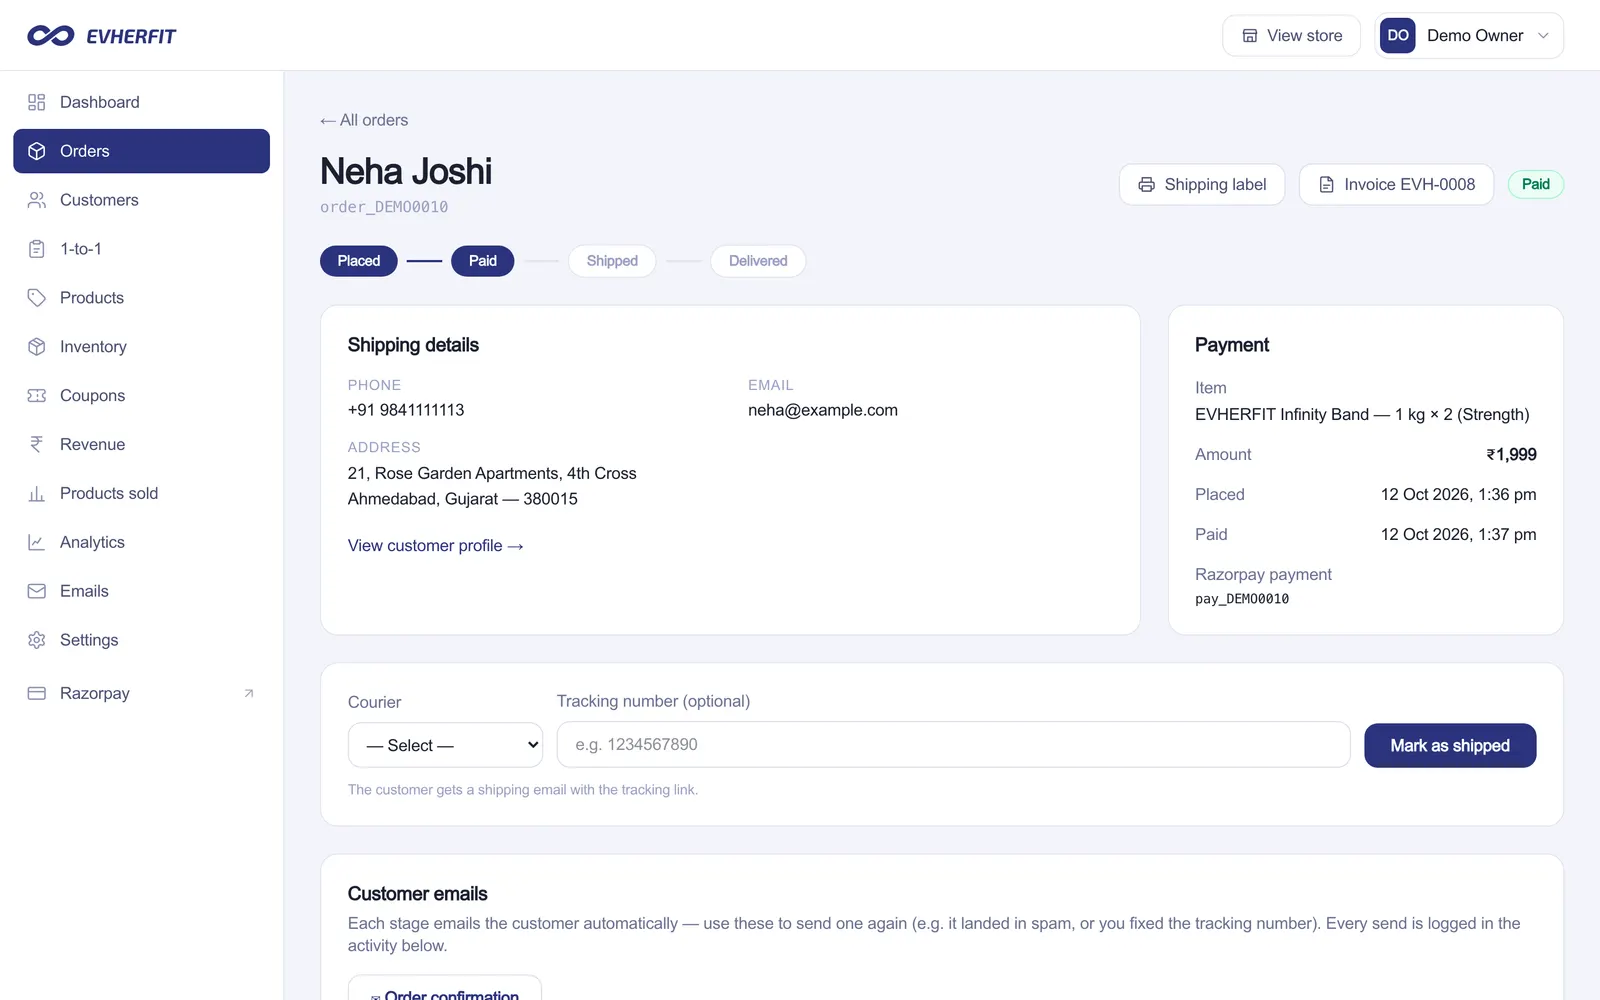1600x1000 pixels.
Task: Click the Orders box icon
Action: coord(37,151)
